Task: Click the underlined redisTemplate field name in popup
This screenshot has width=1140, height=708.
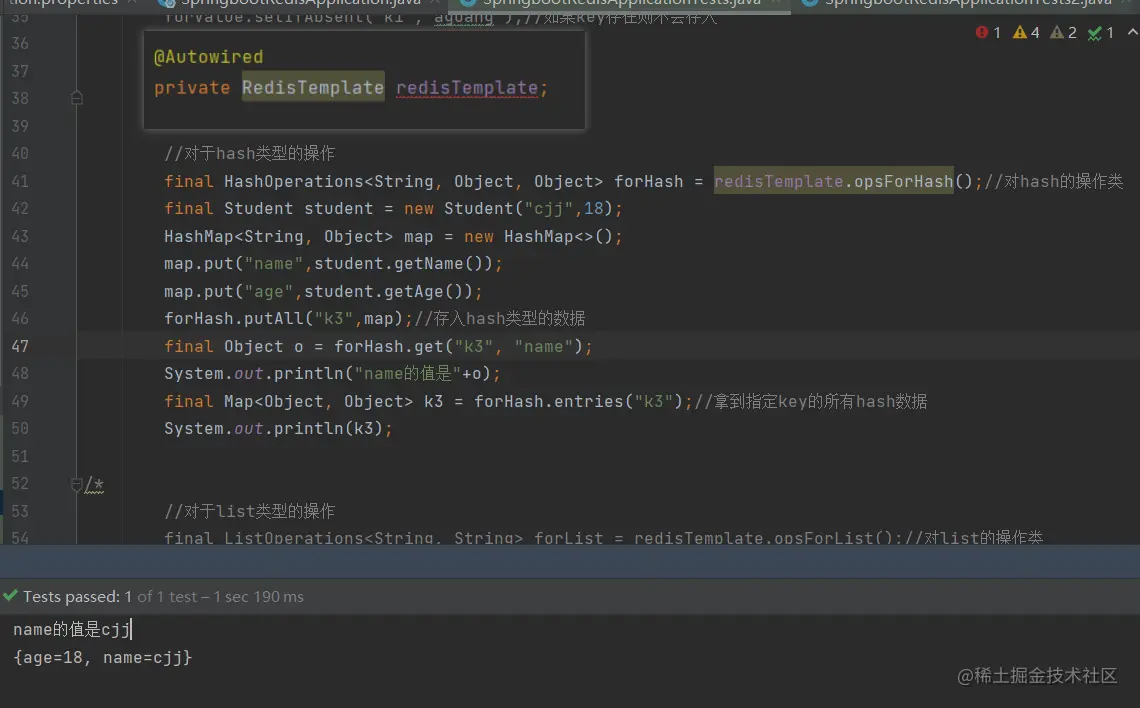Action: tap(467, 88)
